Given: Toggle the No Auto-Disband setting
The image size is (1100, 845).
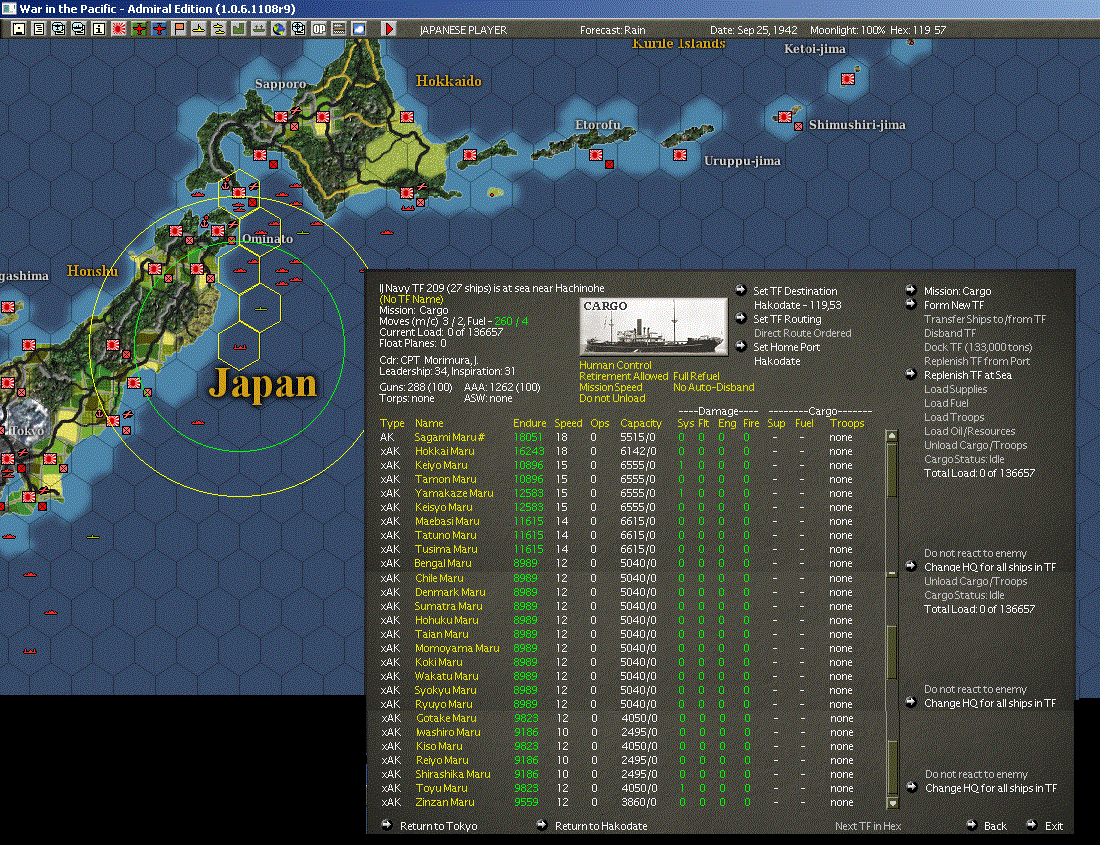Looking at the screenshot, I should pos(713,387).
